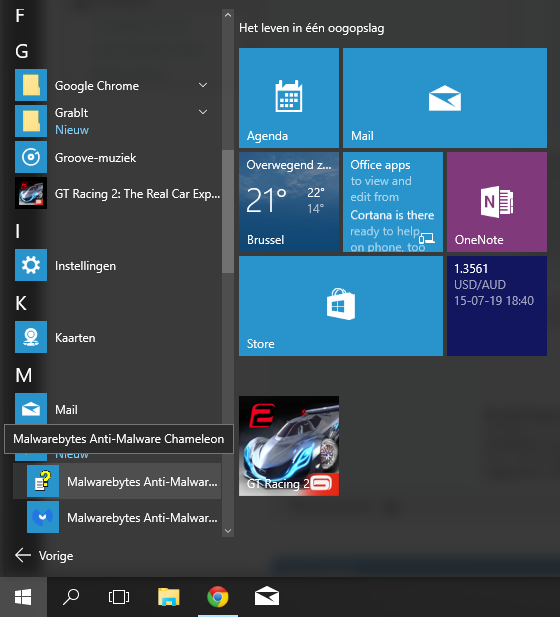Screen dimensions: 560x617
Task: Open the Groove-muziek app
Action: click(x=117, y=158)
